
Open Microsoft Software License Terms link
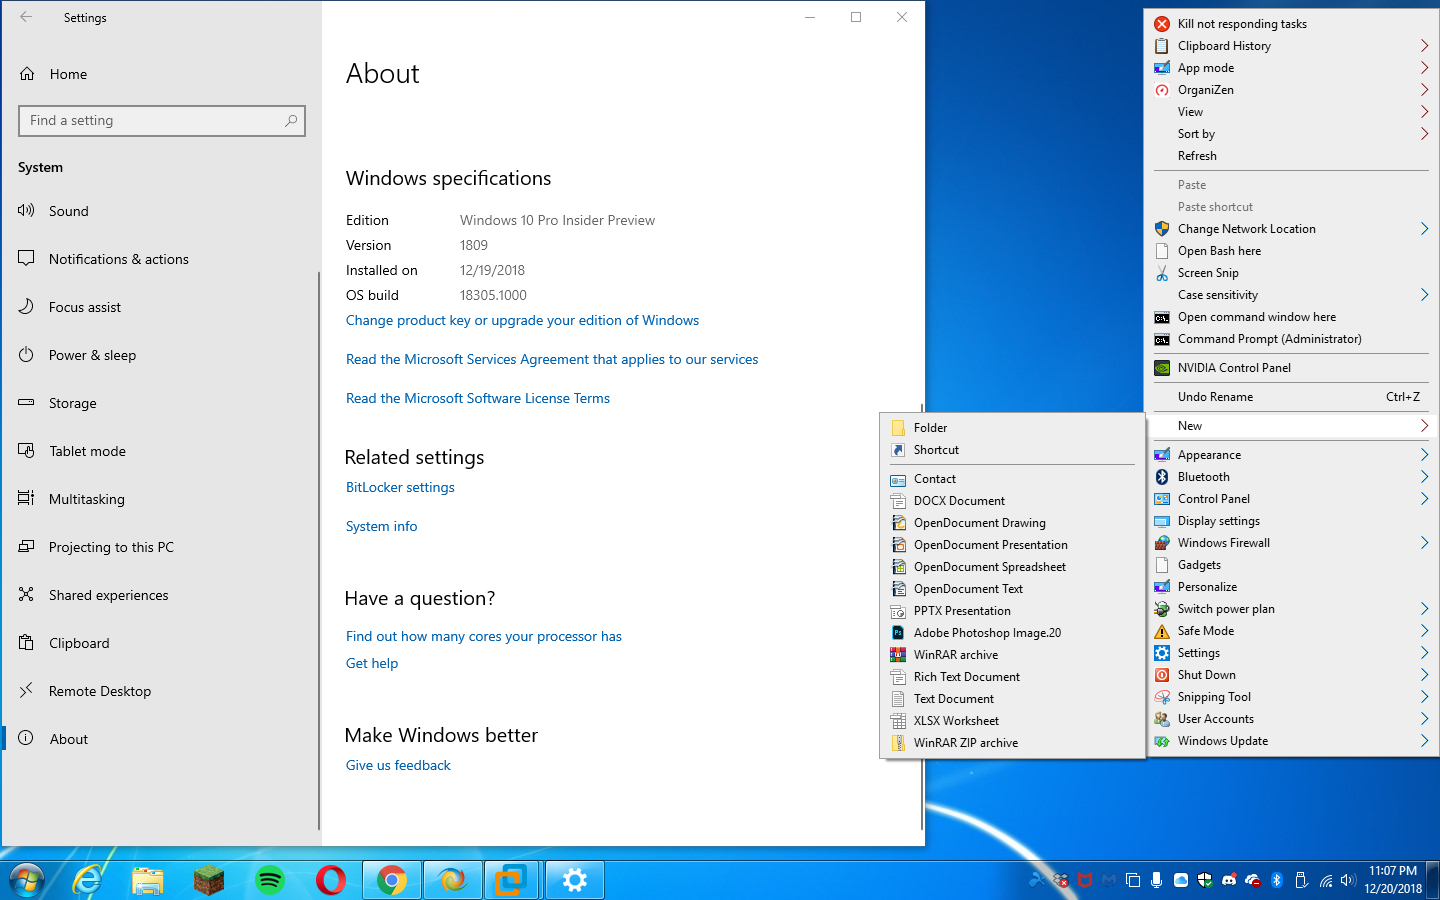pyautogui.click(x=478, y=398)
